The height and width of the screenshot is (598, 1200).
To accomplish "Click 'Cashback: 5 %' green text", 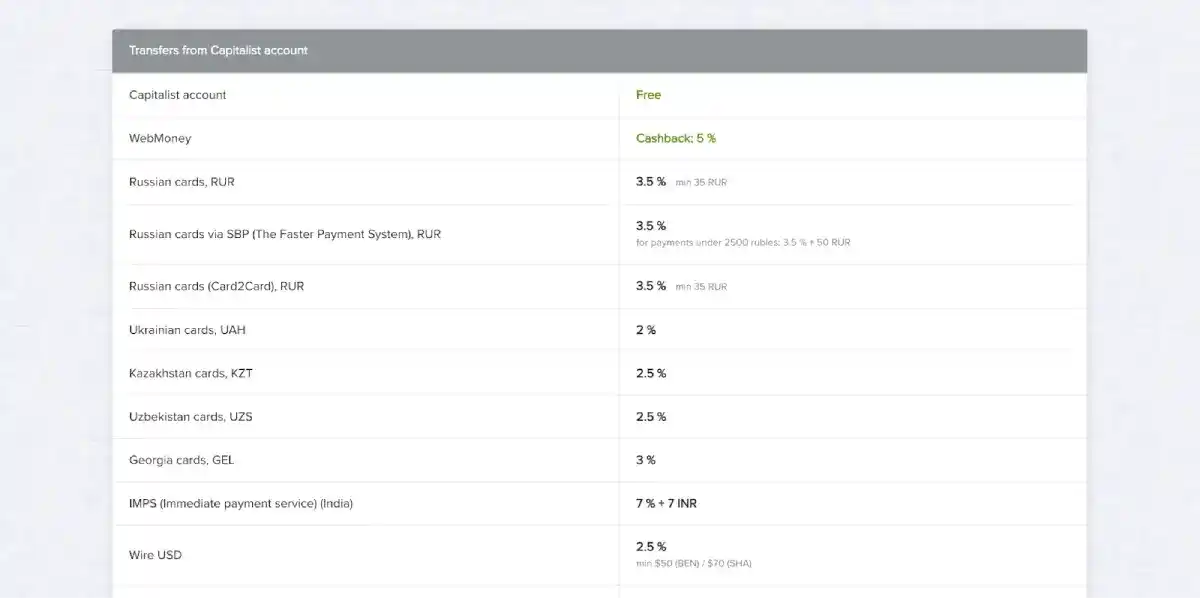I will click(675, 138).
